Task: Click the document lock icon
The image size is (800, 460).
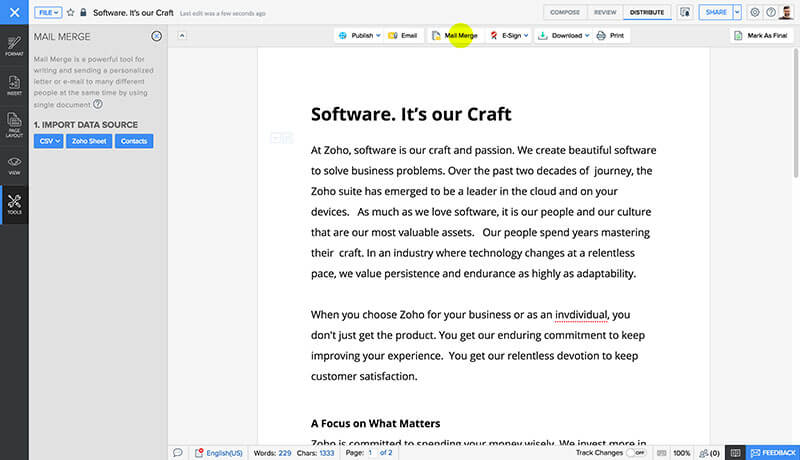Action: (83, 12)
